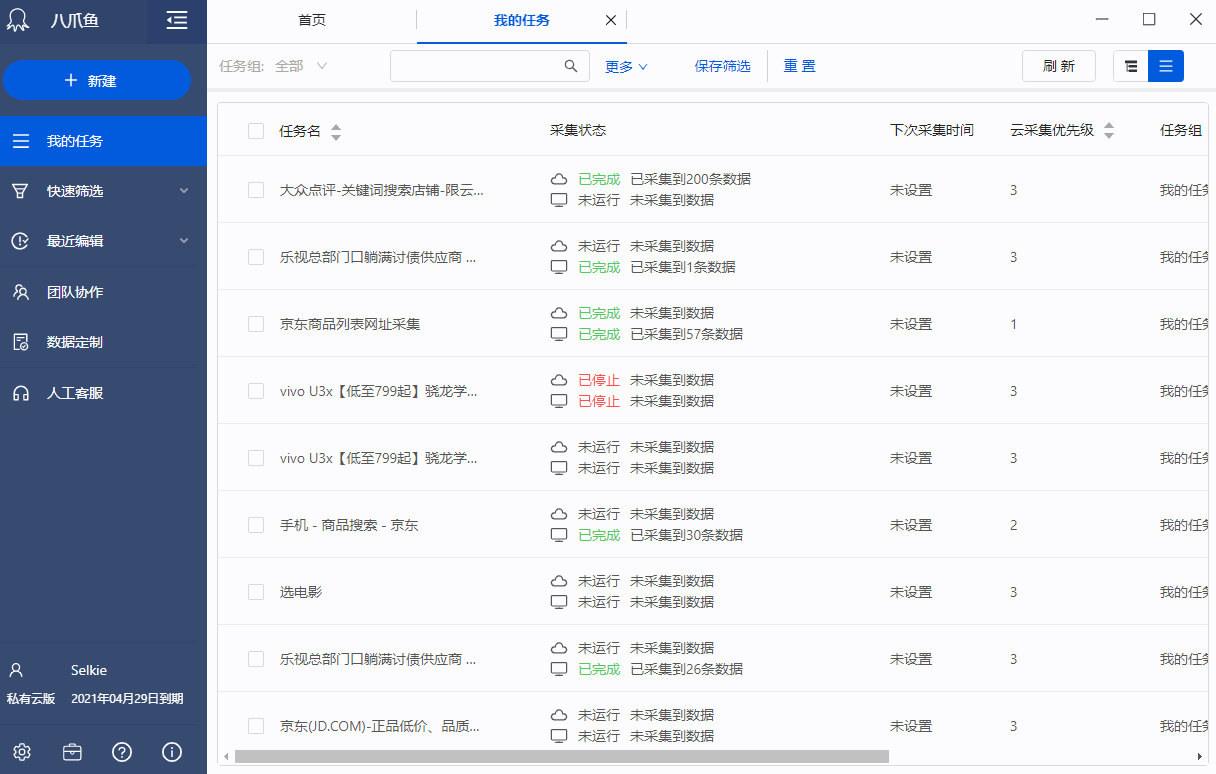Open the about info icon

[x=172, y=752]
